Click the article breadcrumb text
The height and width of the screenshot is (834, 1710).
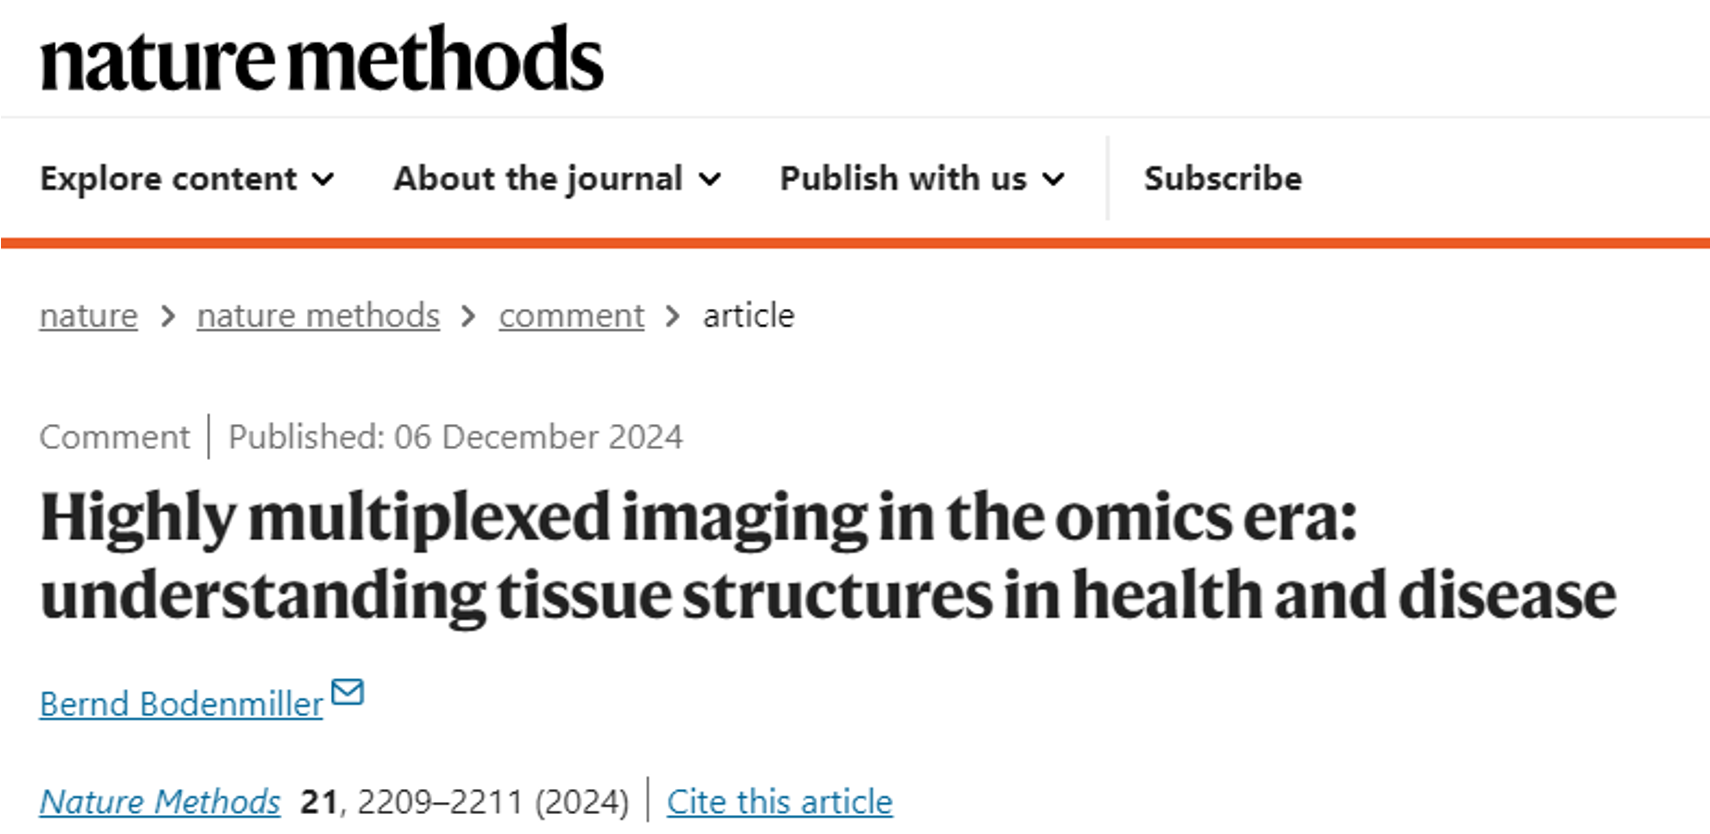748,316
